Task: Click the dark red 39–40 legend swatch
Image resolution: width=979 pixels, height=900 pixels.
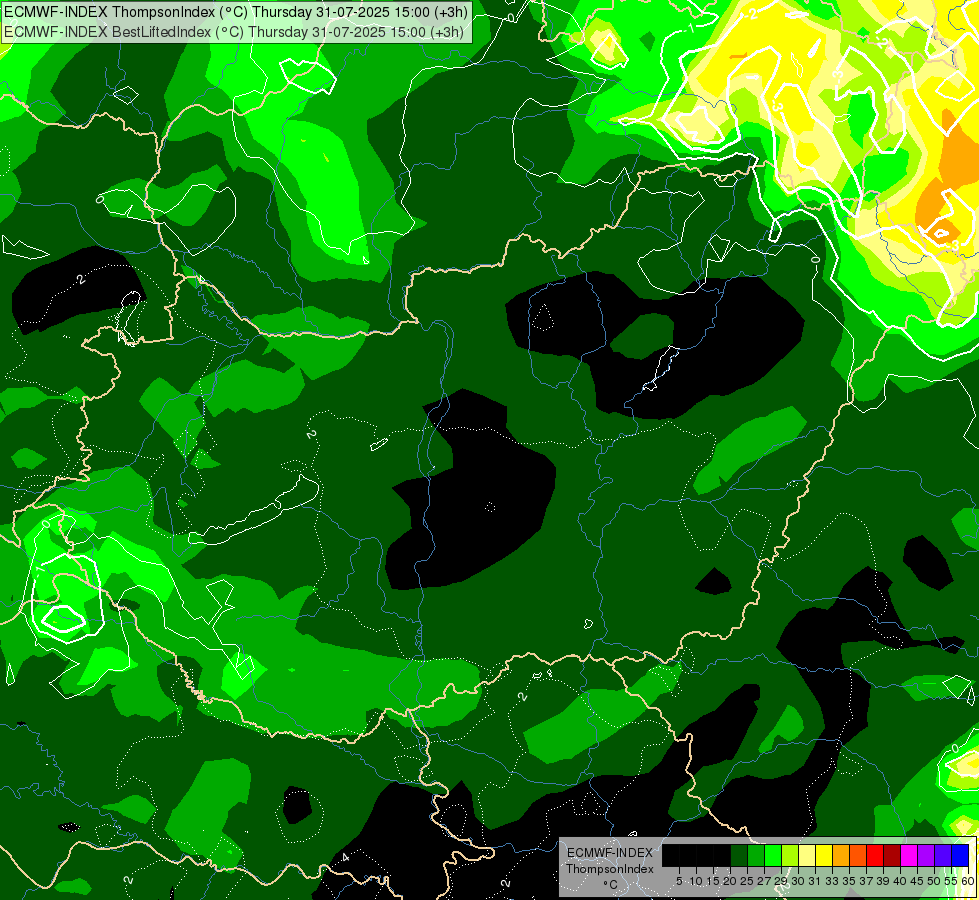Action: [x=892, y=855]
